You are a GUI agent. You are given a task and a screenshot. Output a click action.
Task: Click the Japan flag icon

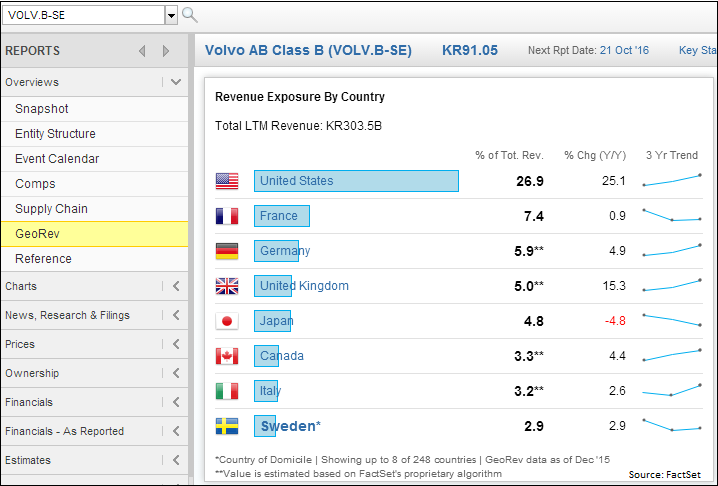point(227,321)
